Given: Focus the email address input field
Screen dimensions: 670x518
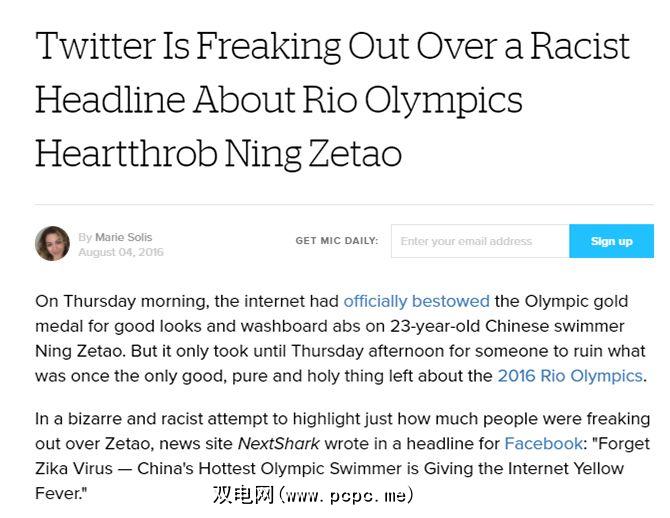Looking at the screenshot, I should (x=479, y=241).
